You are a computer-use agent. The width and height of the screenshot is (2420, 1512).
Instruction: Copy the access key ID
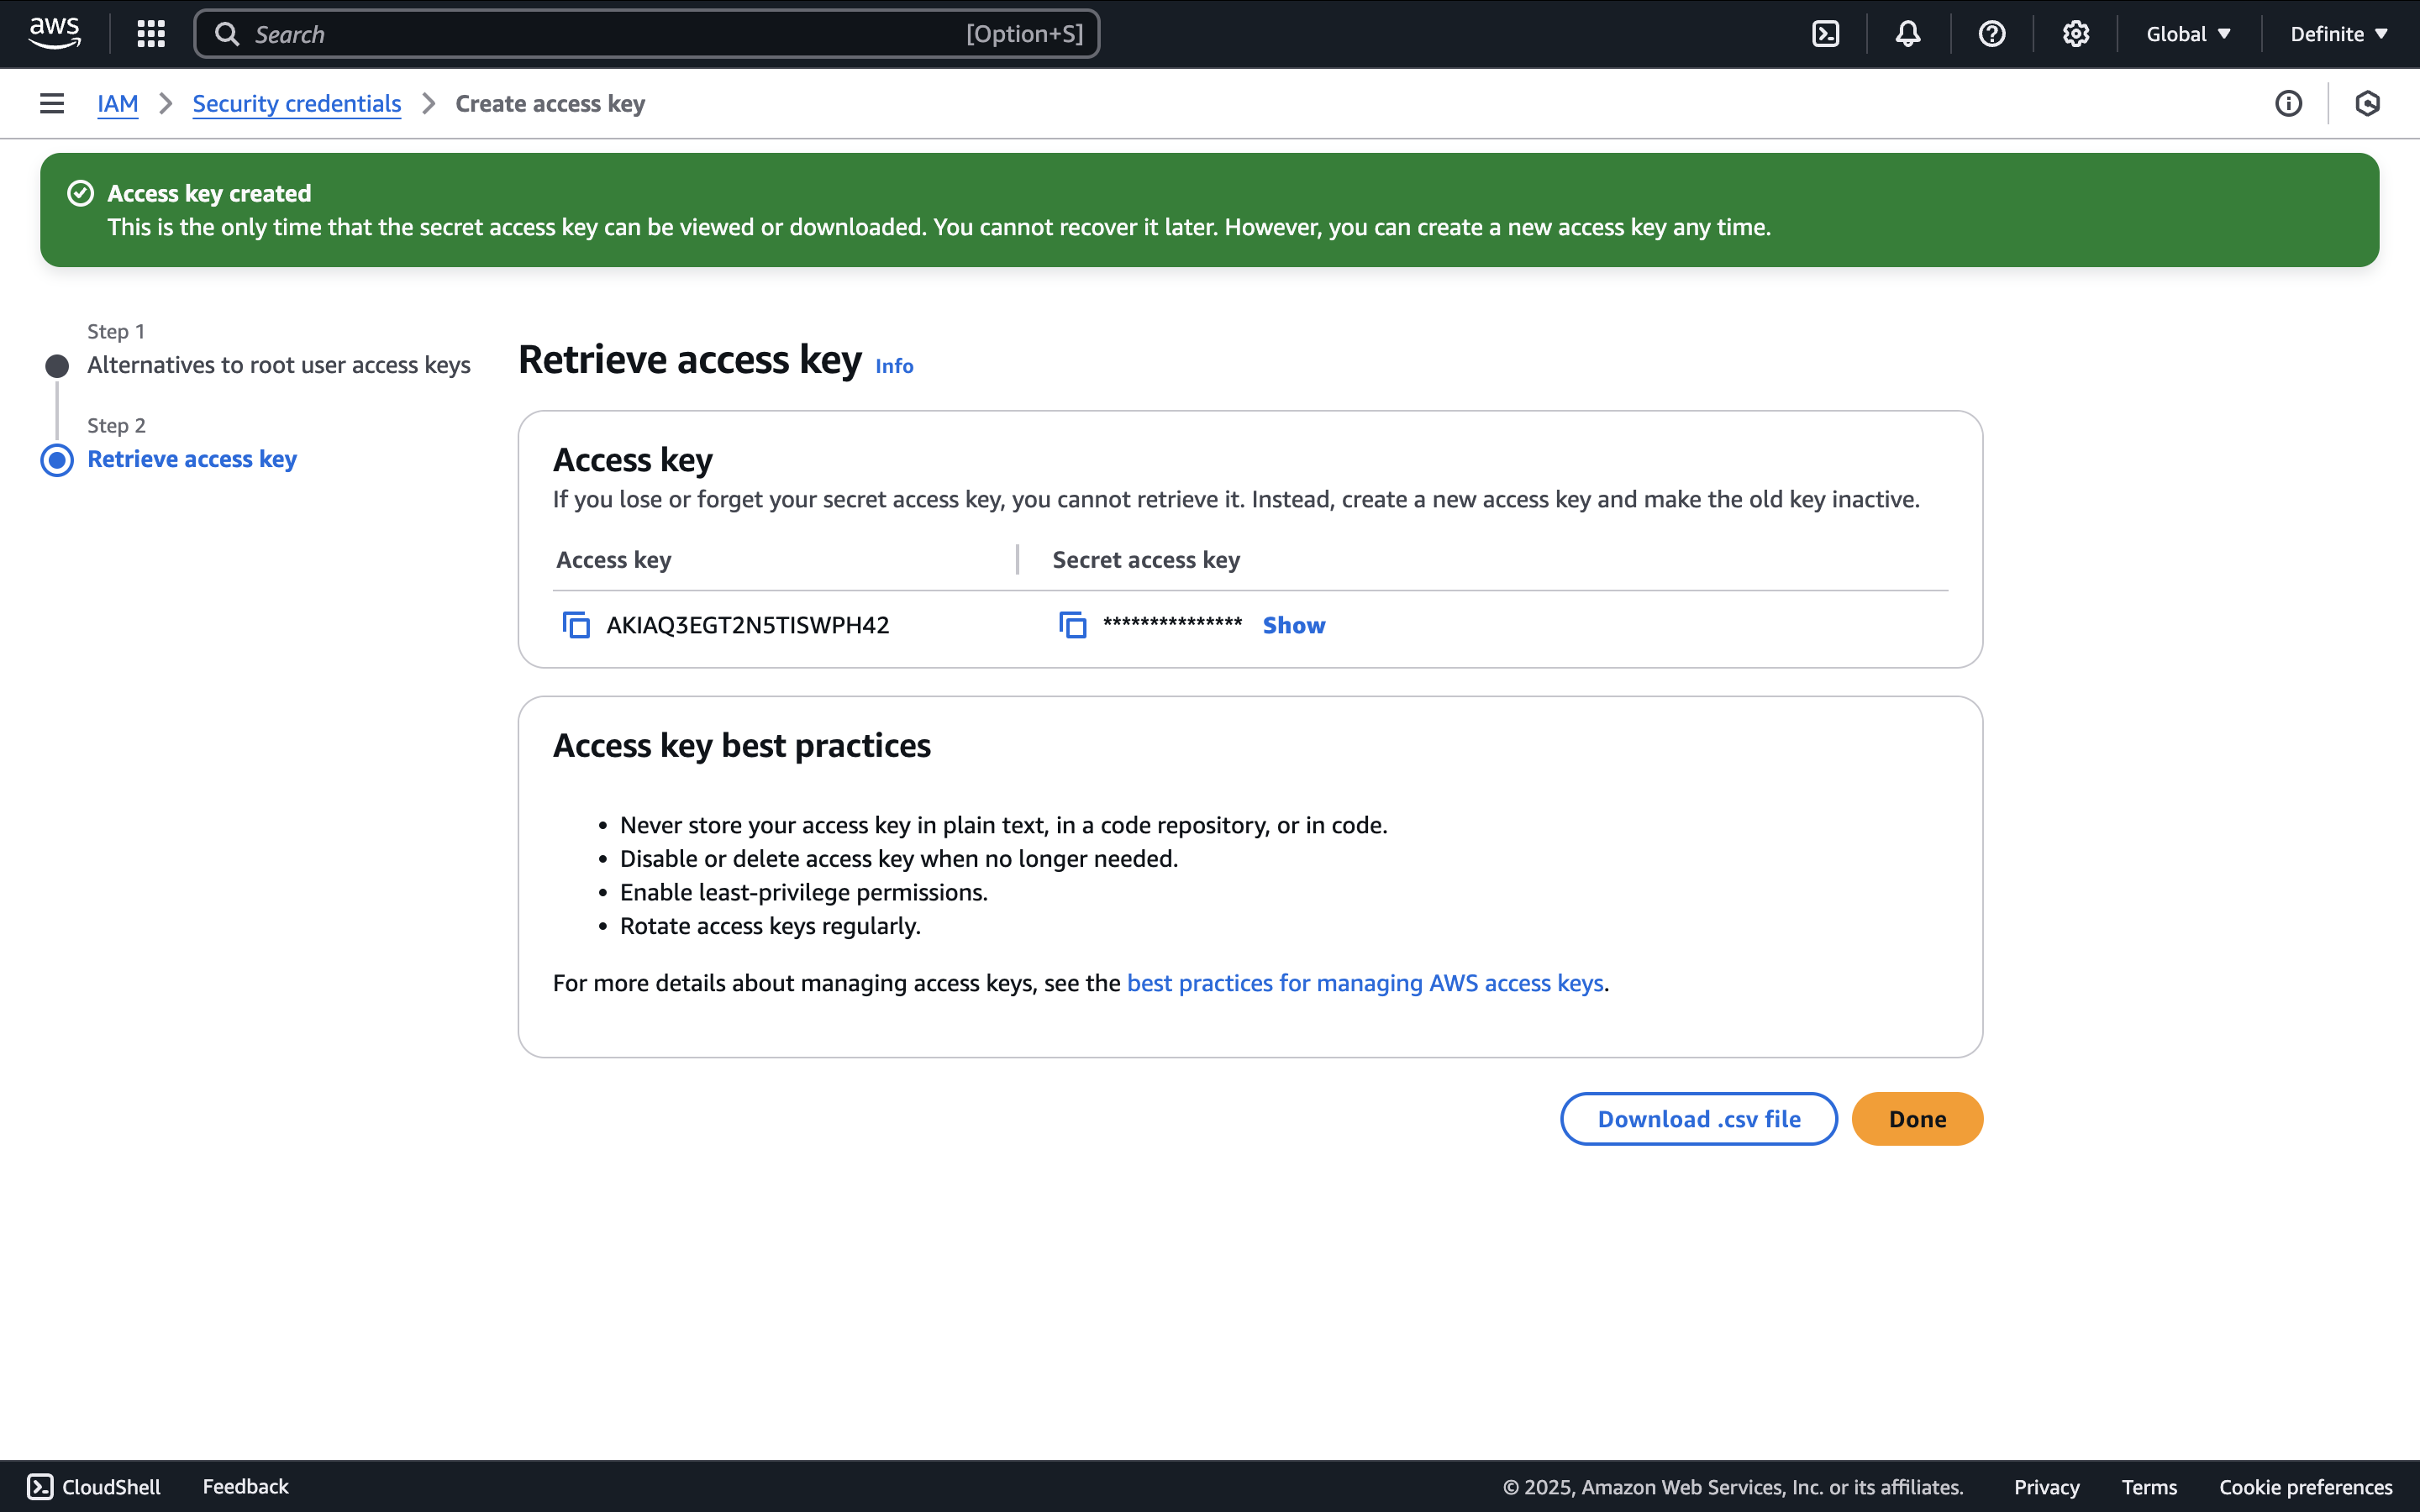[x=576, y=625]
